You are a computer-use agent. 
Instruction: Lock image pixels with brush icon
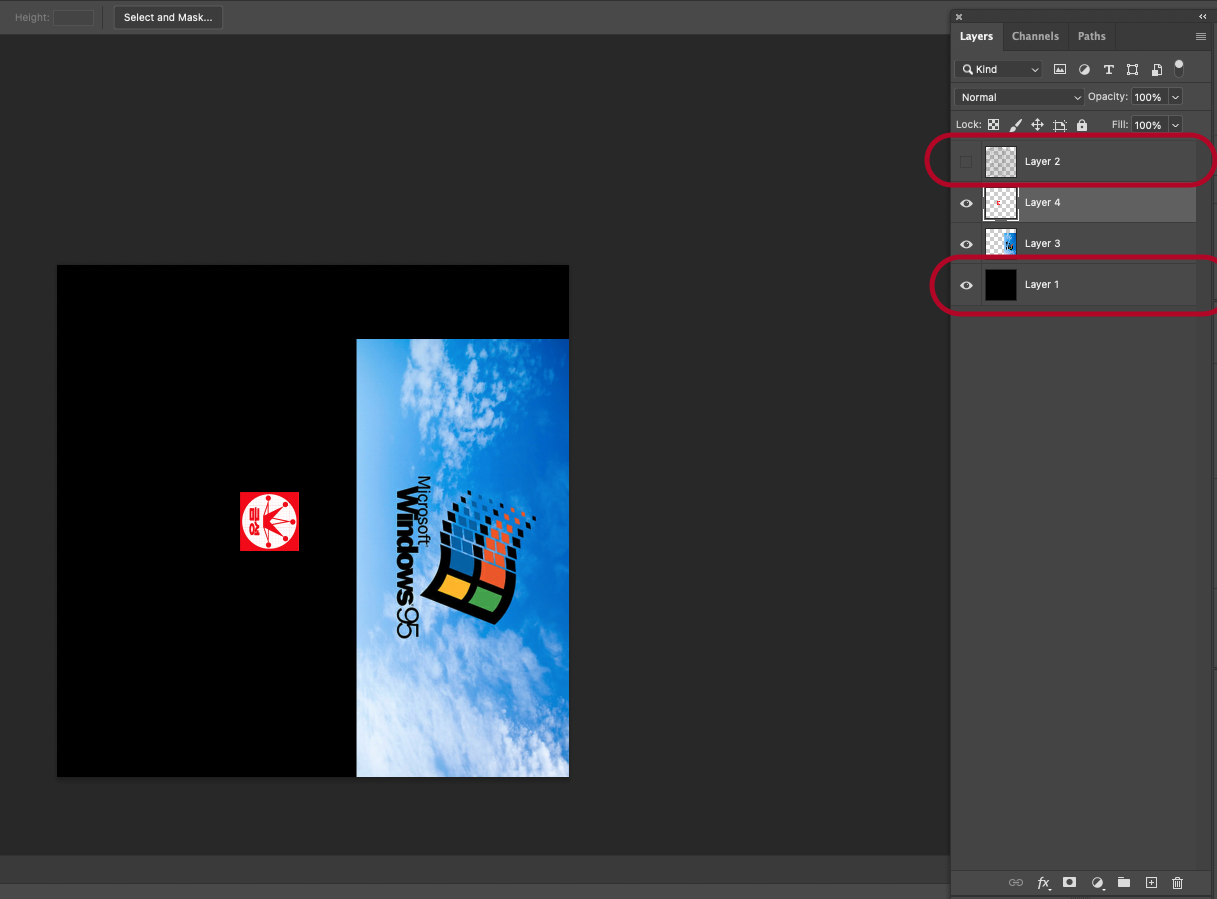pos(1015,125)
